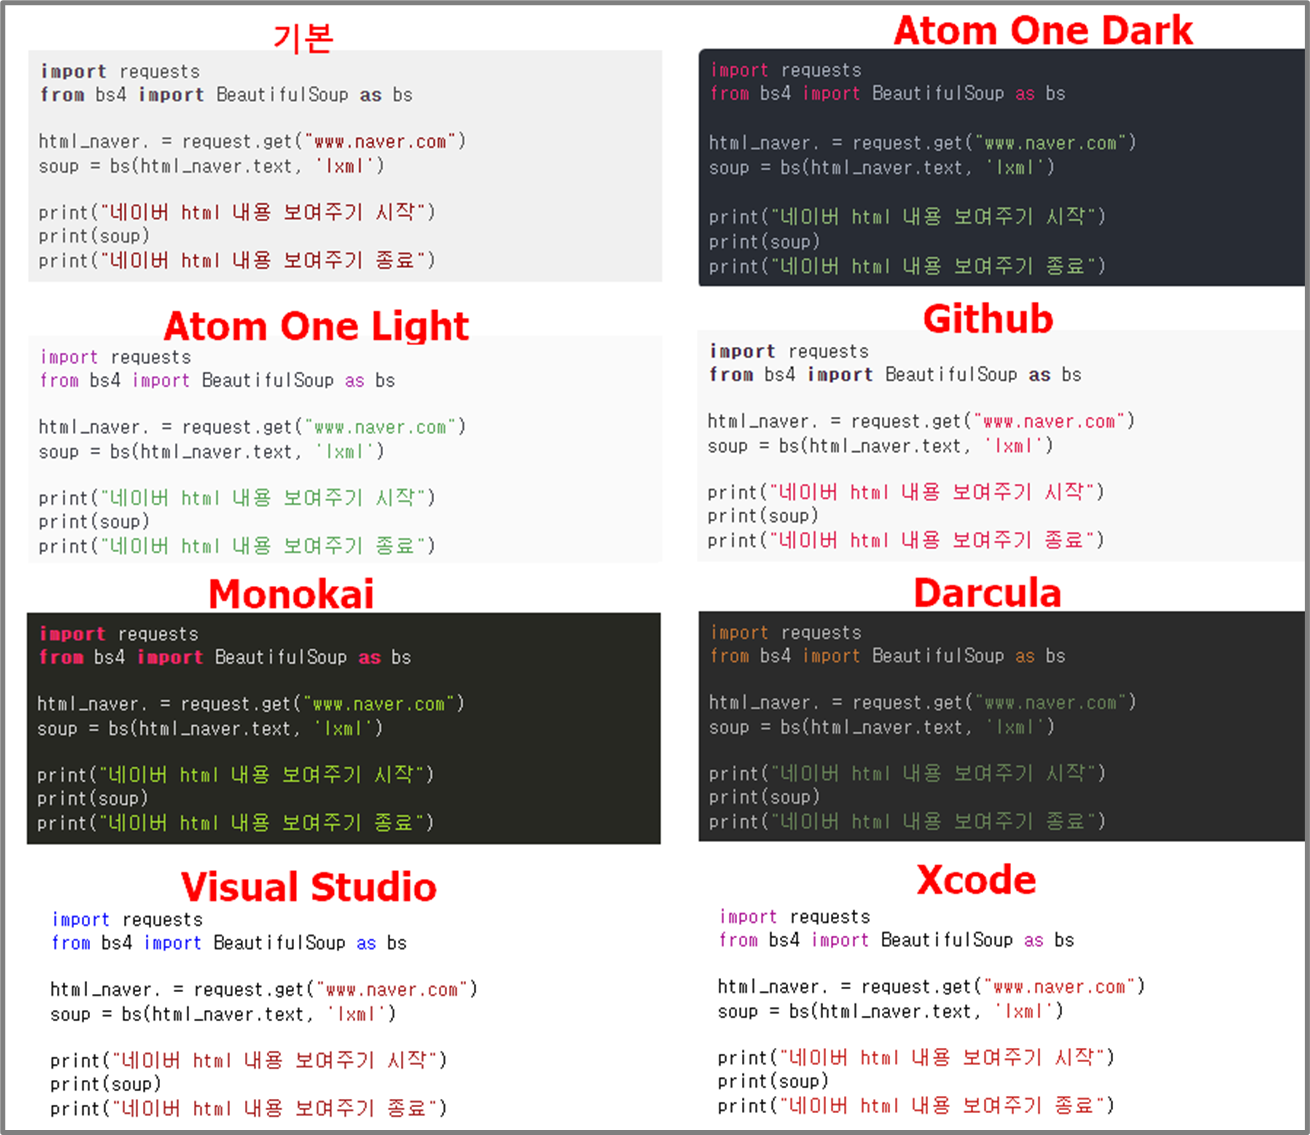Select 'html_naver. = request.get' line in Atom One Light

[252, 427]
